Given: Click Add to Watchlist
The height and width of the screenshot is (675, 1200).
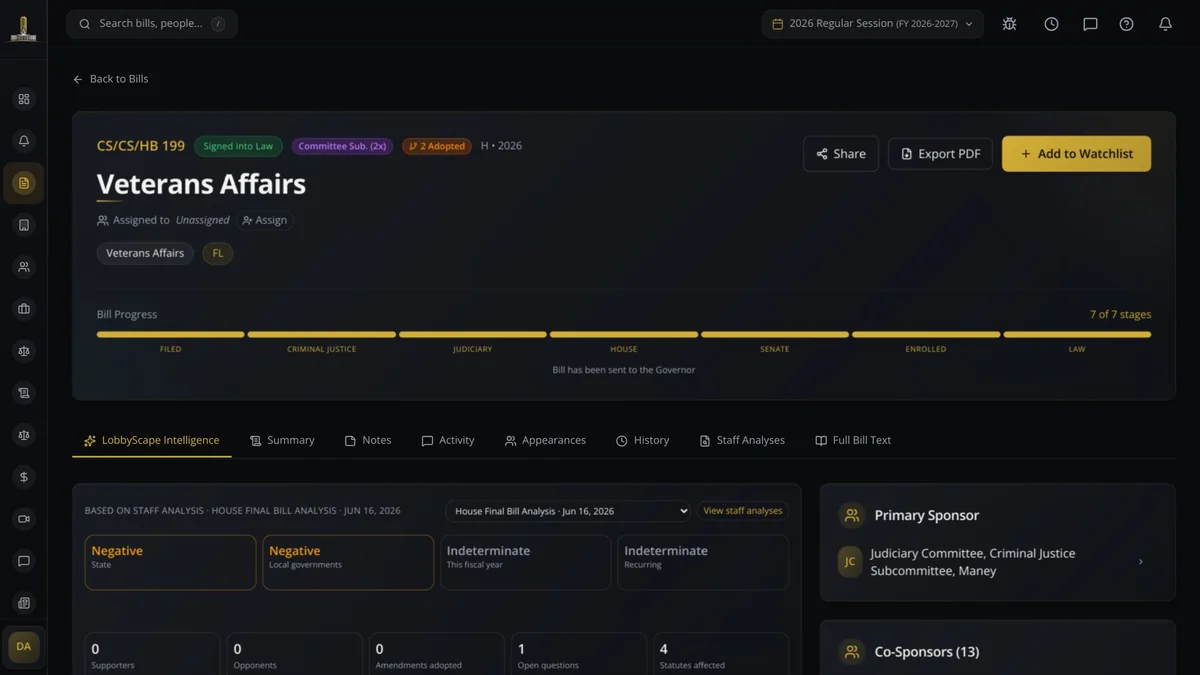Looking at the screenshot, I should 1076,154.
